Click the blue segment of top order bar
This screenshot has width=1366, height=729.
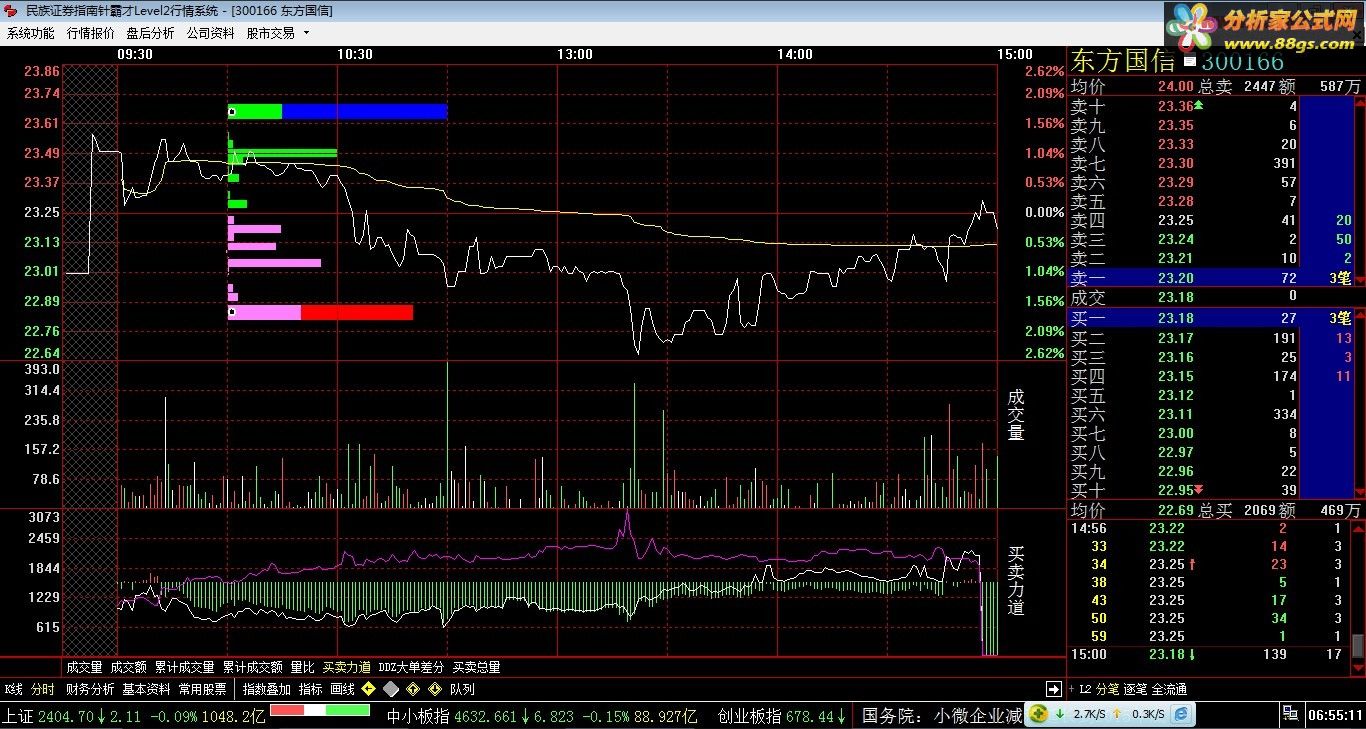coord(364,112)
